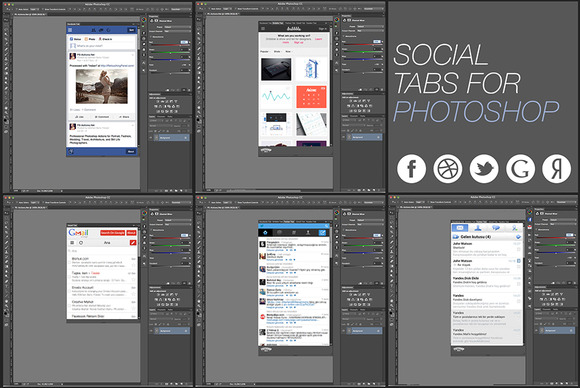The width and height of the screenshot is (580, 388).
Task: Select the Photo tab in Facebook composer
Action: [90, 39]
